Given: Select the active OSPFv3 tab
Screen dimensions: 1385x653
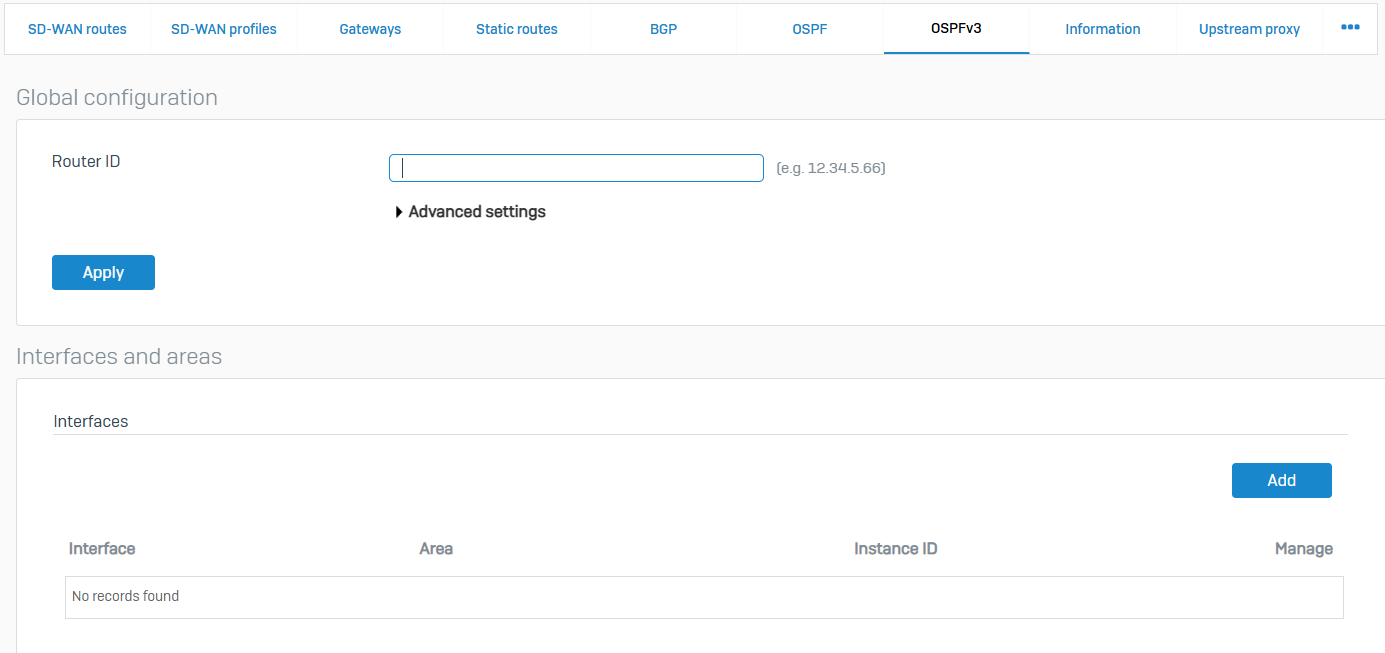Looking at the screenshot, I should tap(955, 29).
